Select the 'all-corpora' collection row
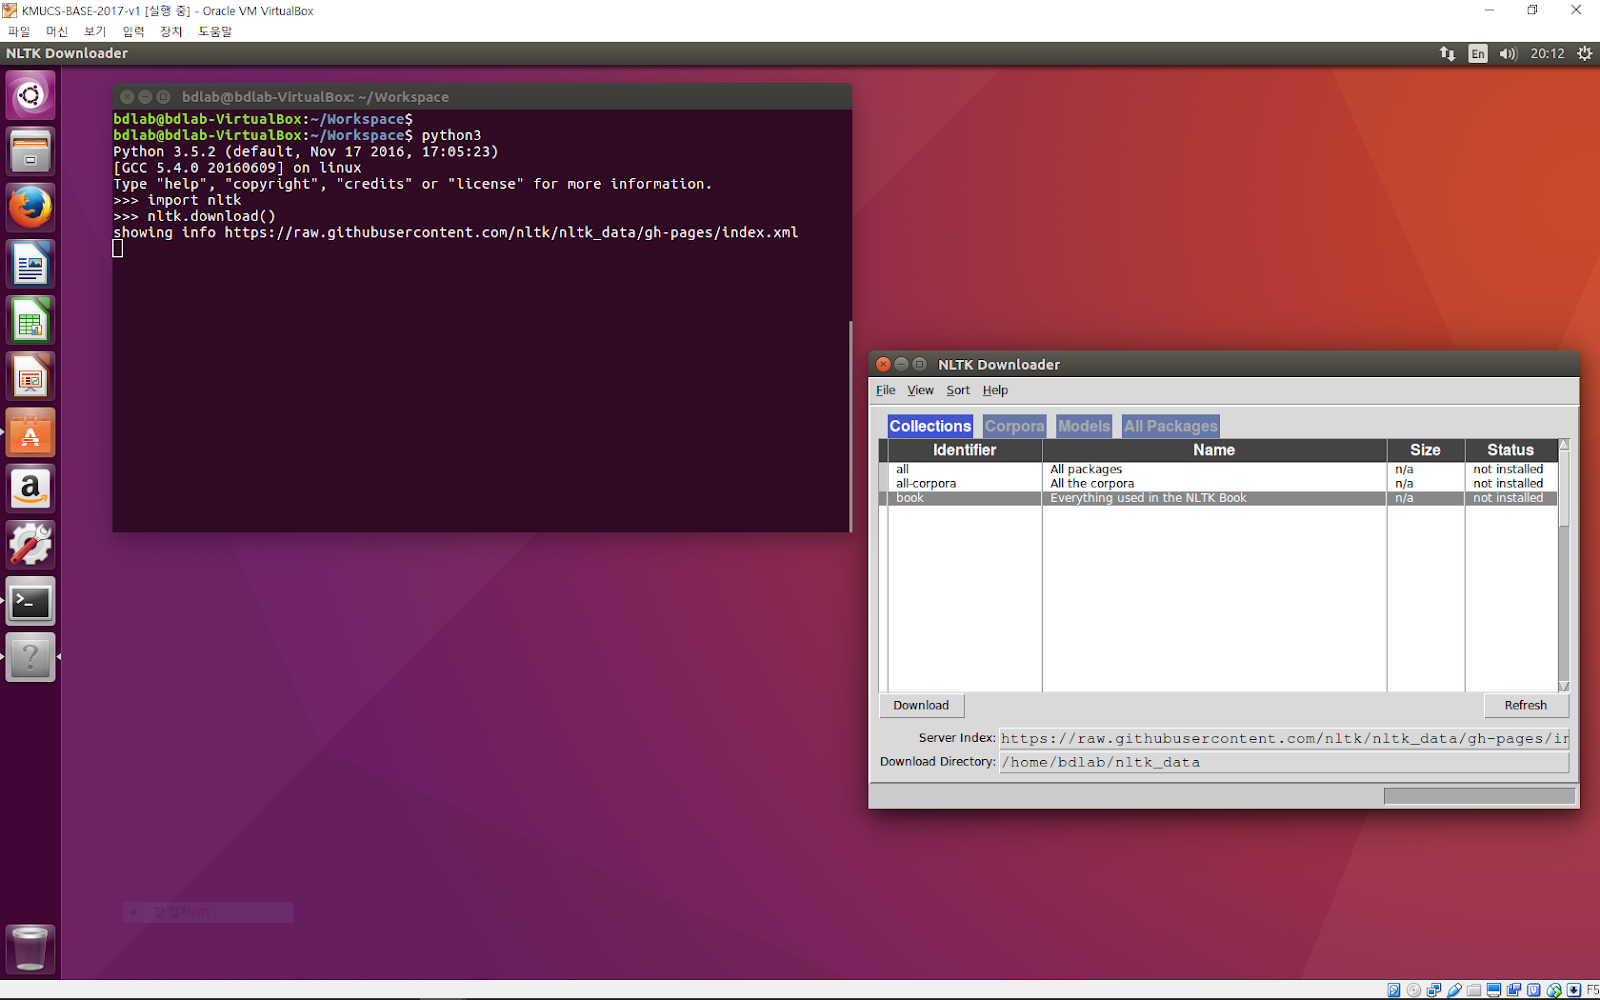This screenshot has width=1600, height=1000. pos(1218,483)
